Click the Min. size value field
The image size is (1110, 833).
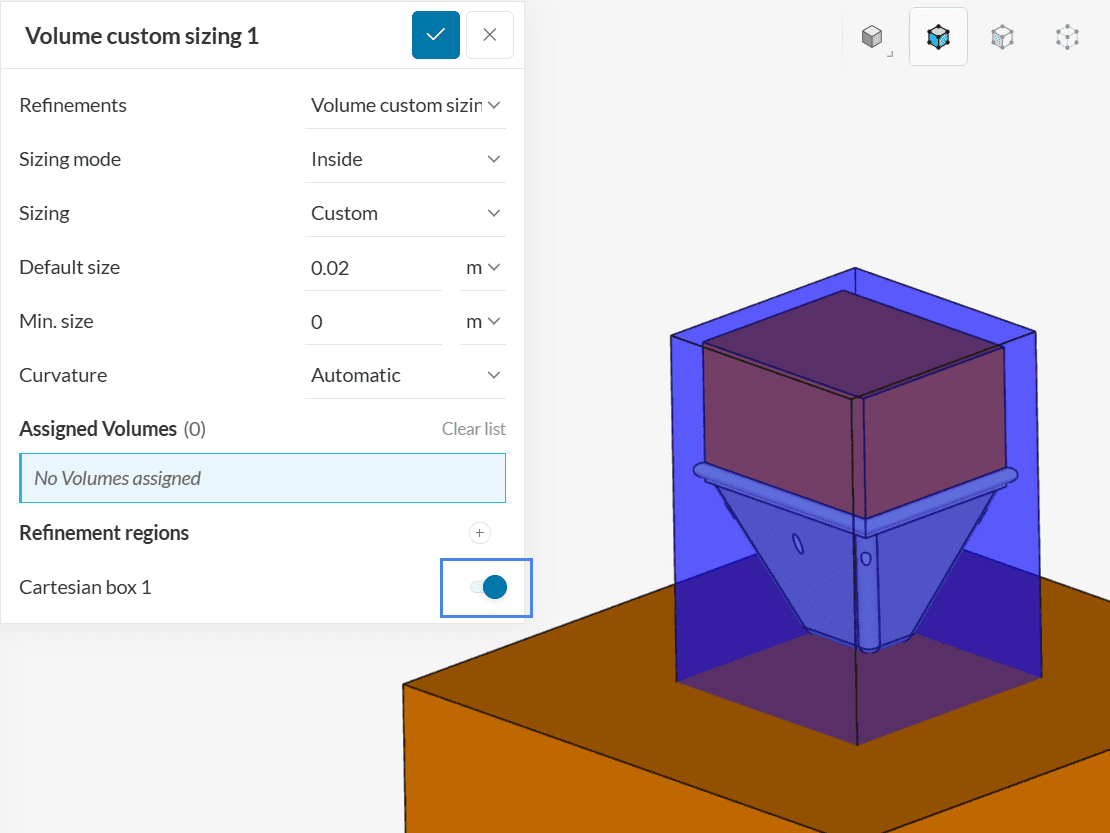point(372,321)
